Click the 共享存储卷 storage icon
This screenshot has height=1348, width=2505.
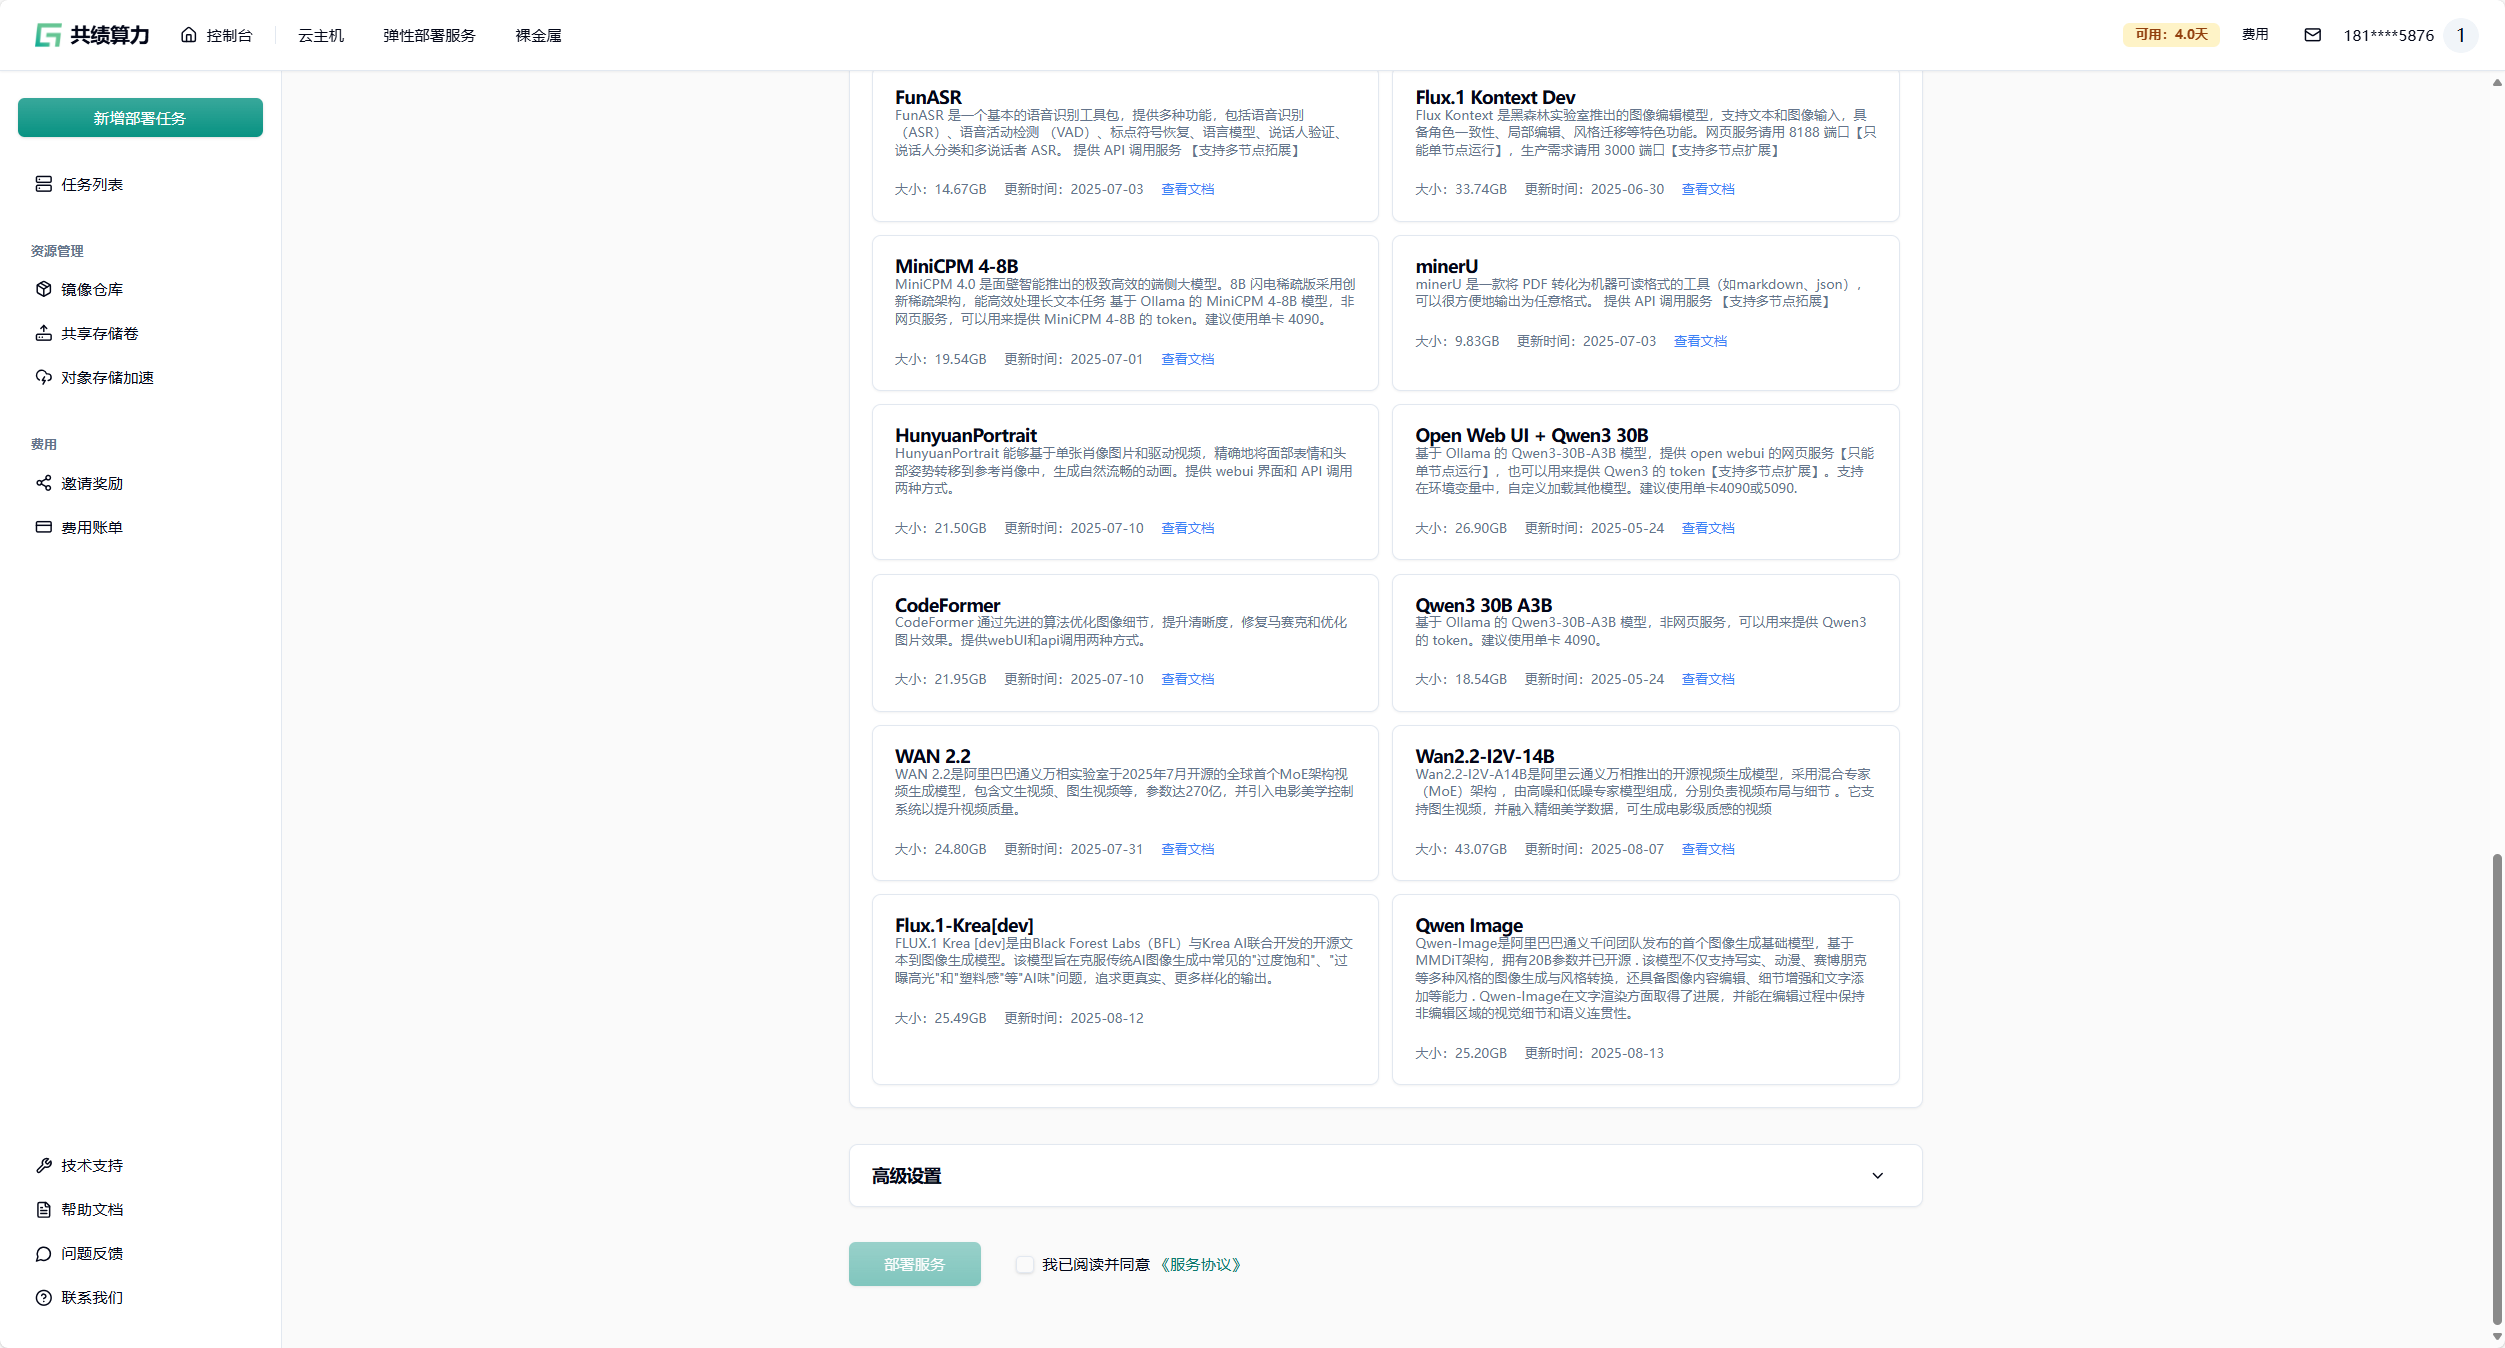(43, 333)
